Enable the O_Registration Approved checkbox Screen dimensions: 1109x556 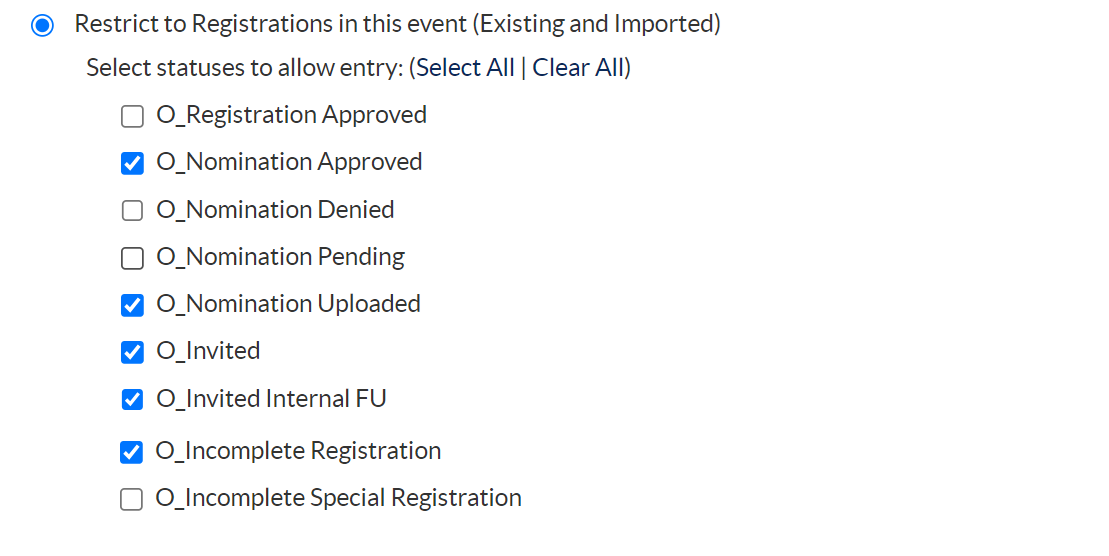pos(132,117)
